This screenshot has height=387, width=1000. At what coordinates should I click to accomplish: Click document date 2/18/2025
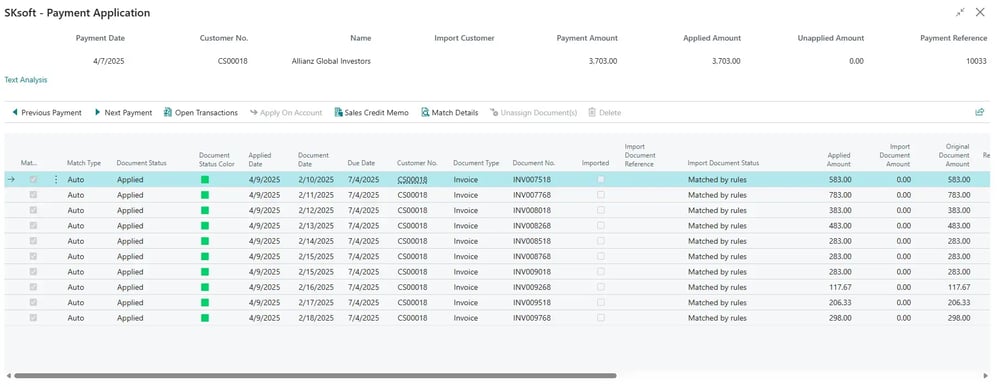[316, 318]
